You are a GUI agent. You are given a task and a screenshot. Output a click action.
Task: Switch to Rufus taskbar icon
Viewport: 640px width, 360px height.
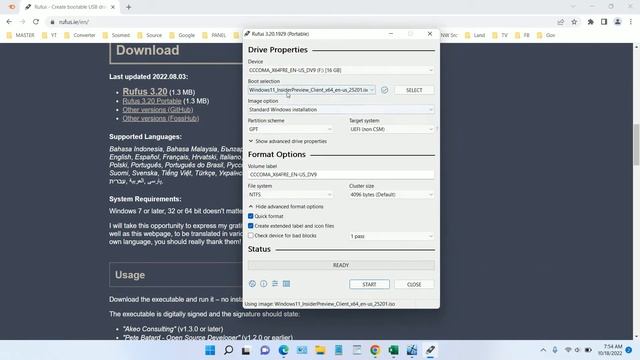coord(430,350)
